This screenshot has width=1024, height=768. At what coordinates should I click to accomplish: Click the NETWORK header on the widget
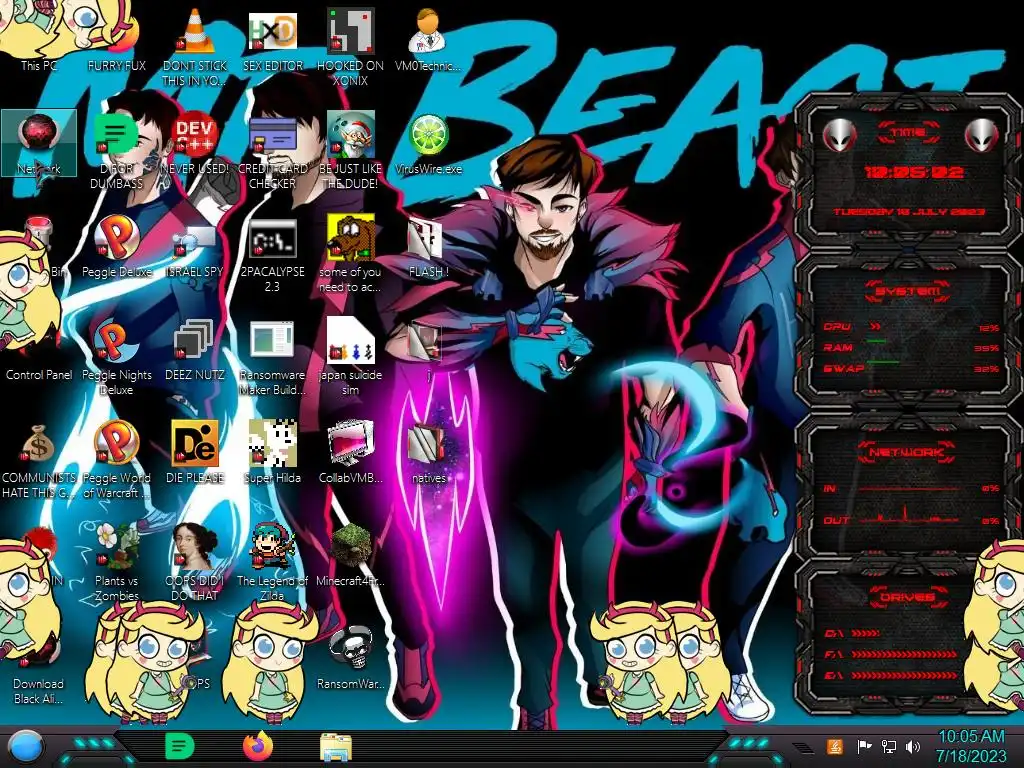point(907,451)
